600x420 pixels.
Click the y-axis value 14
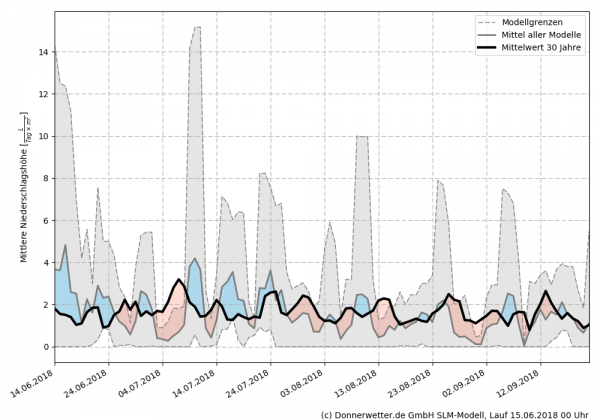pos(42,52)
